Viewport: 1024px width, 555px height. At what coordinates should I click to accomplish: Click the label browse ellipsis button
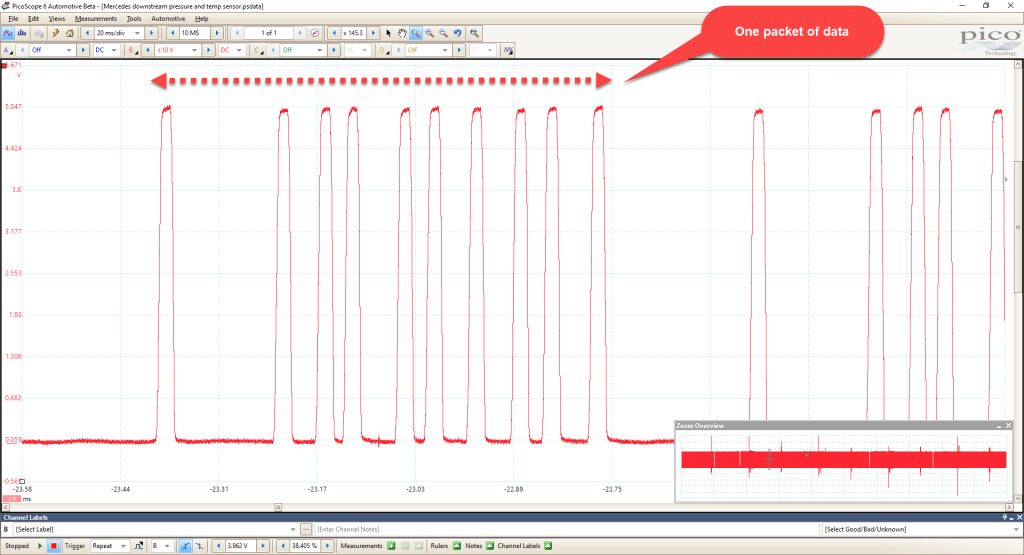click(x=306, y=530)
